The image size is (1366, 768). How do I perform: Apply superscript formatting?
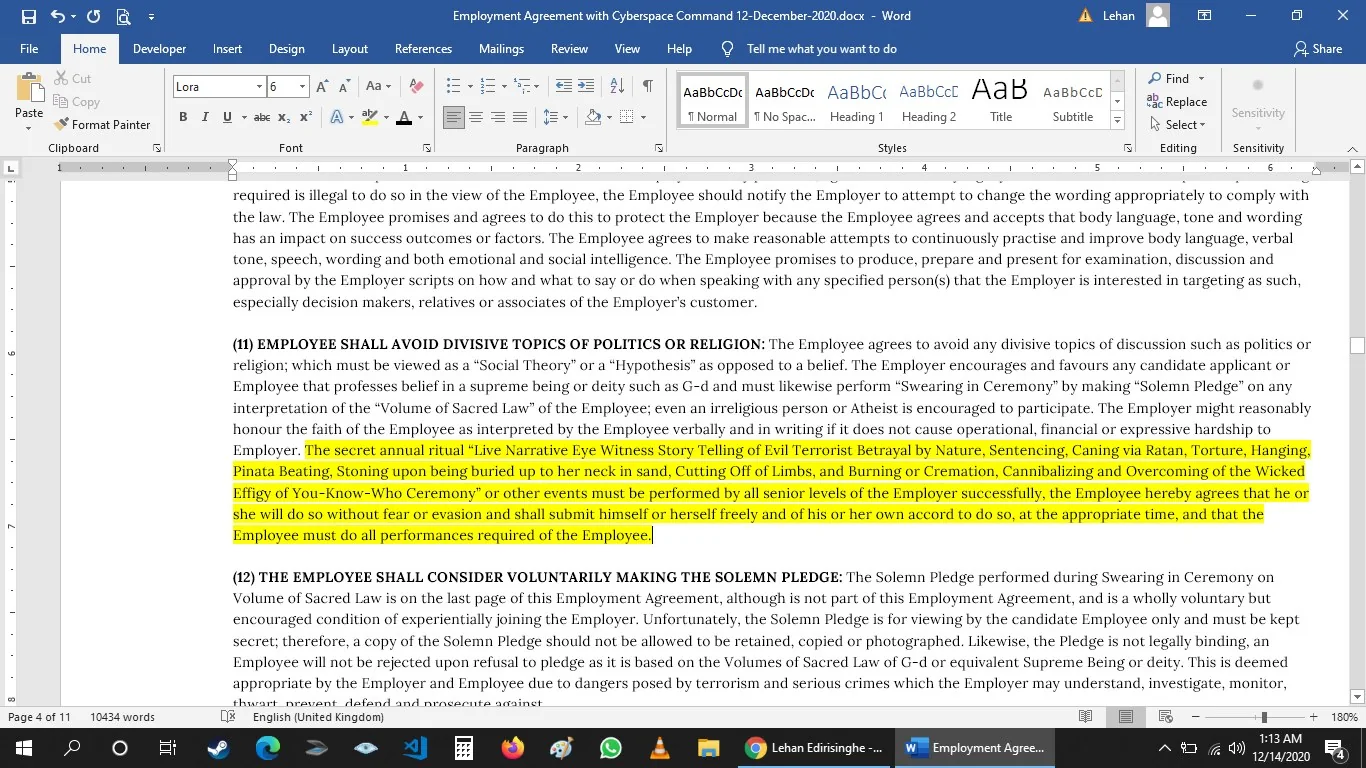(x=306, y=118)
